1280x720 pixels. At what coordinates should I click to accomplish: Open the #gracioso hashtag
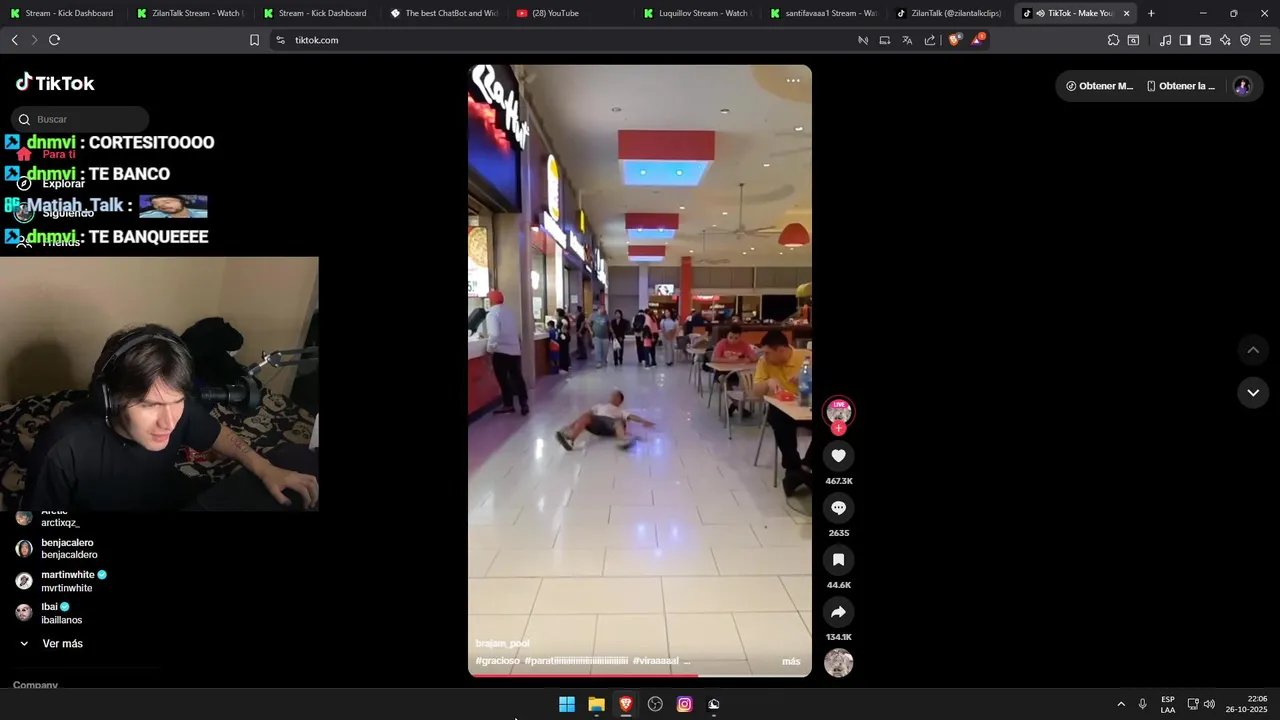click(497, 661)
